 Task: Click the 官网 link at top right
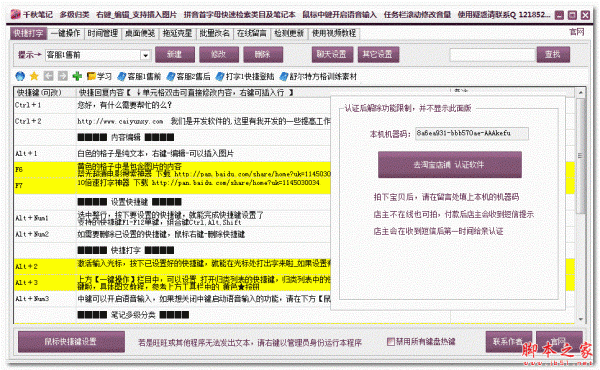(x=577, y=32)
